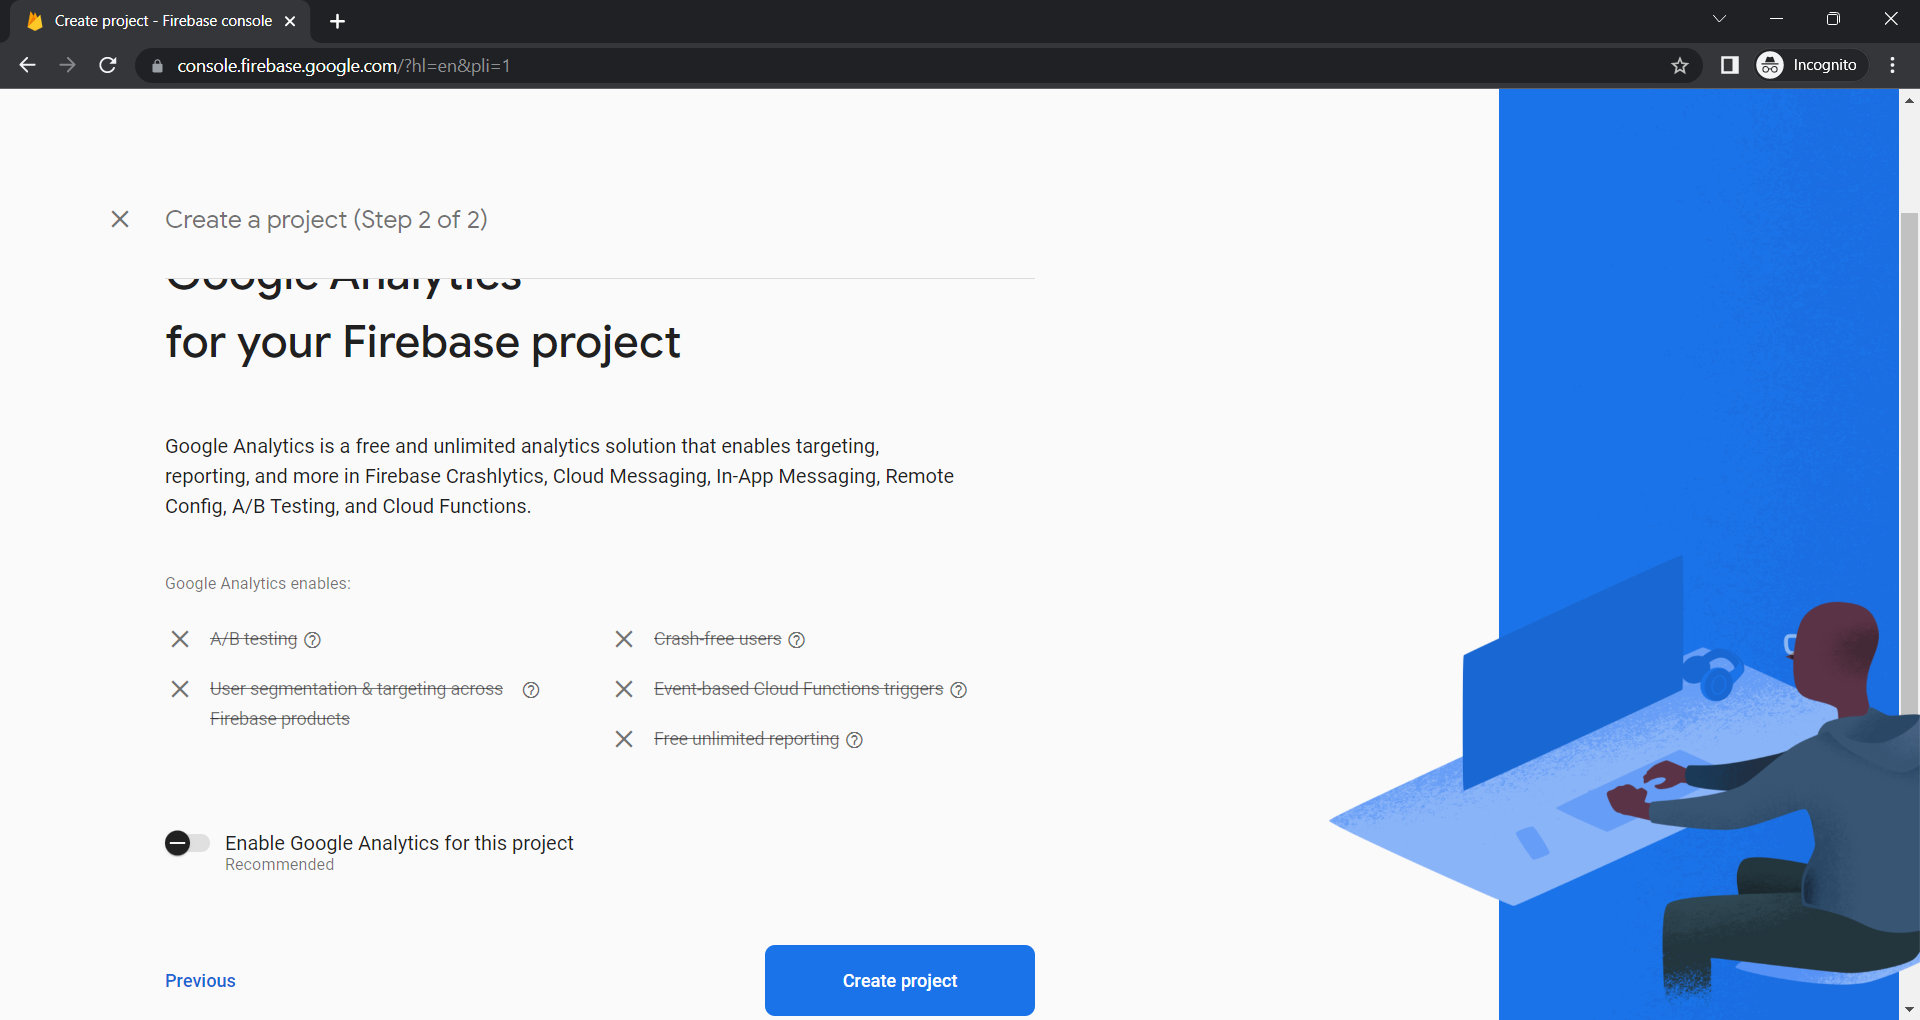Open help for User segmentation & targeting

[x=531, y=690]
